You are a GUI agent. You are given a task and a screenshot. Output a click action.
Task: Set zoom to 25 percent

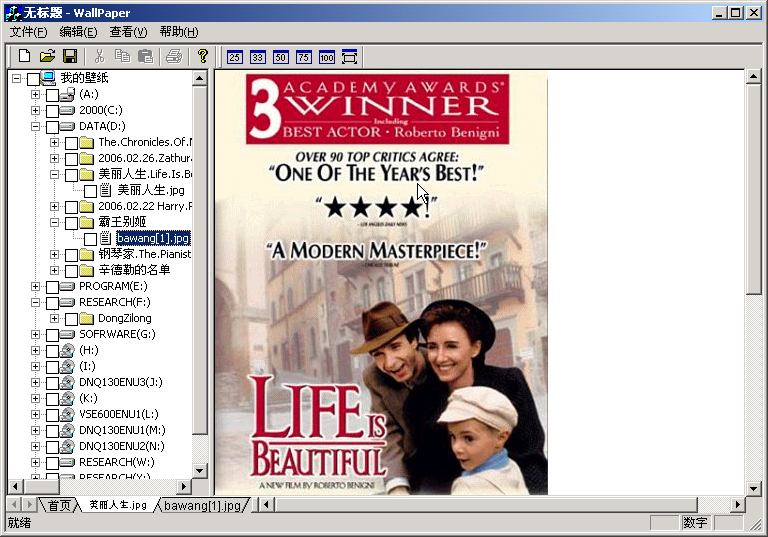click(x=234, y=57)
